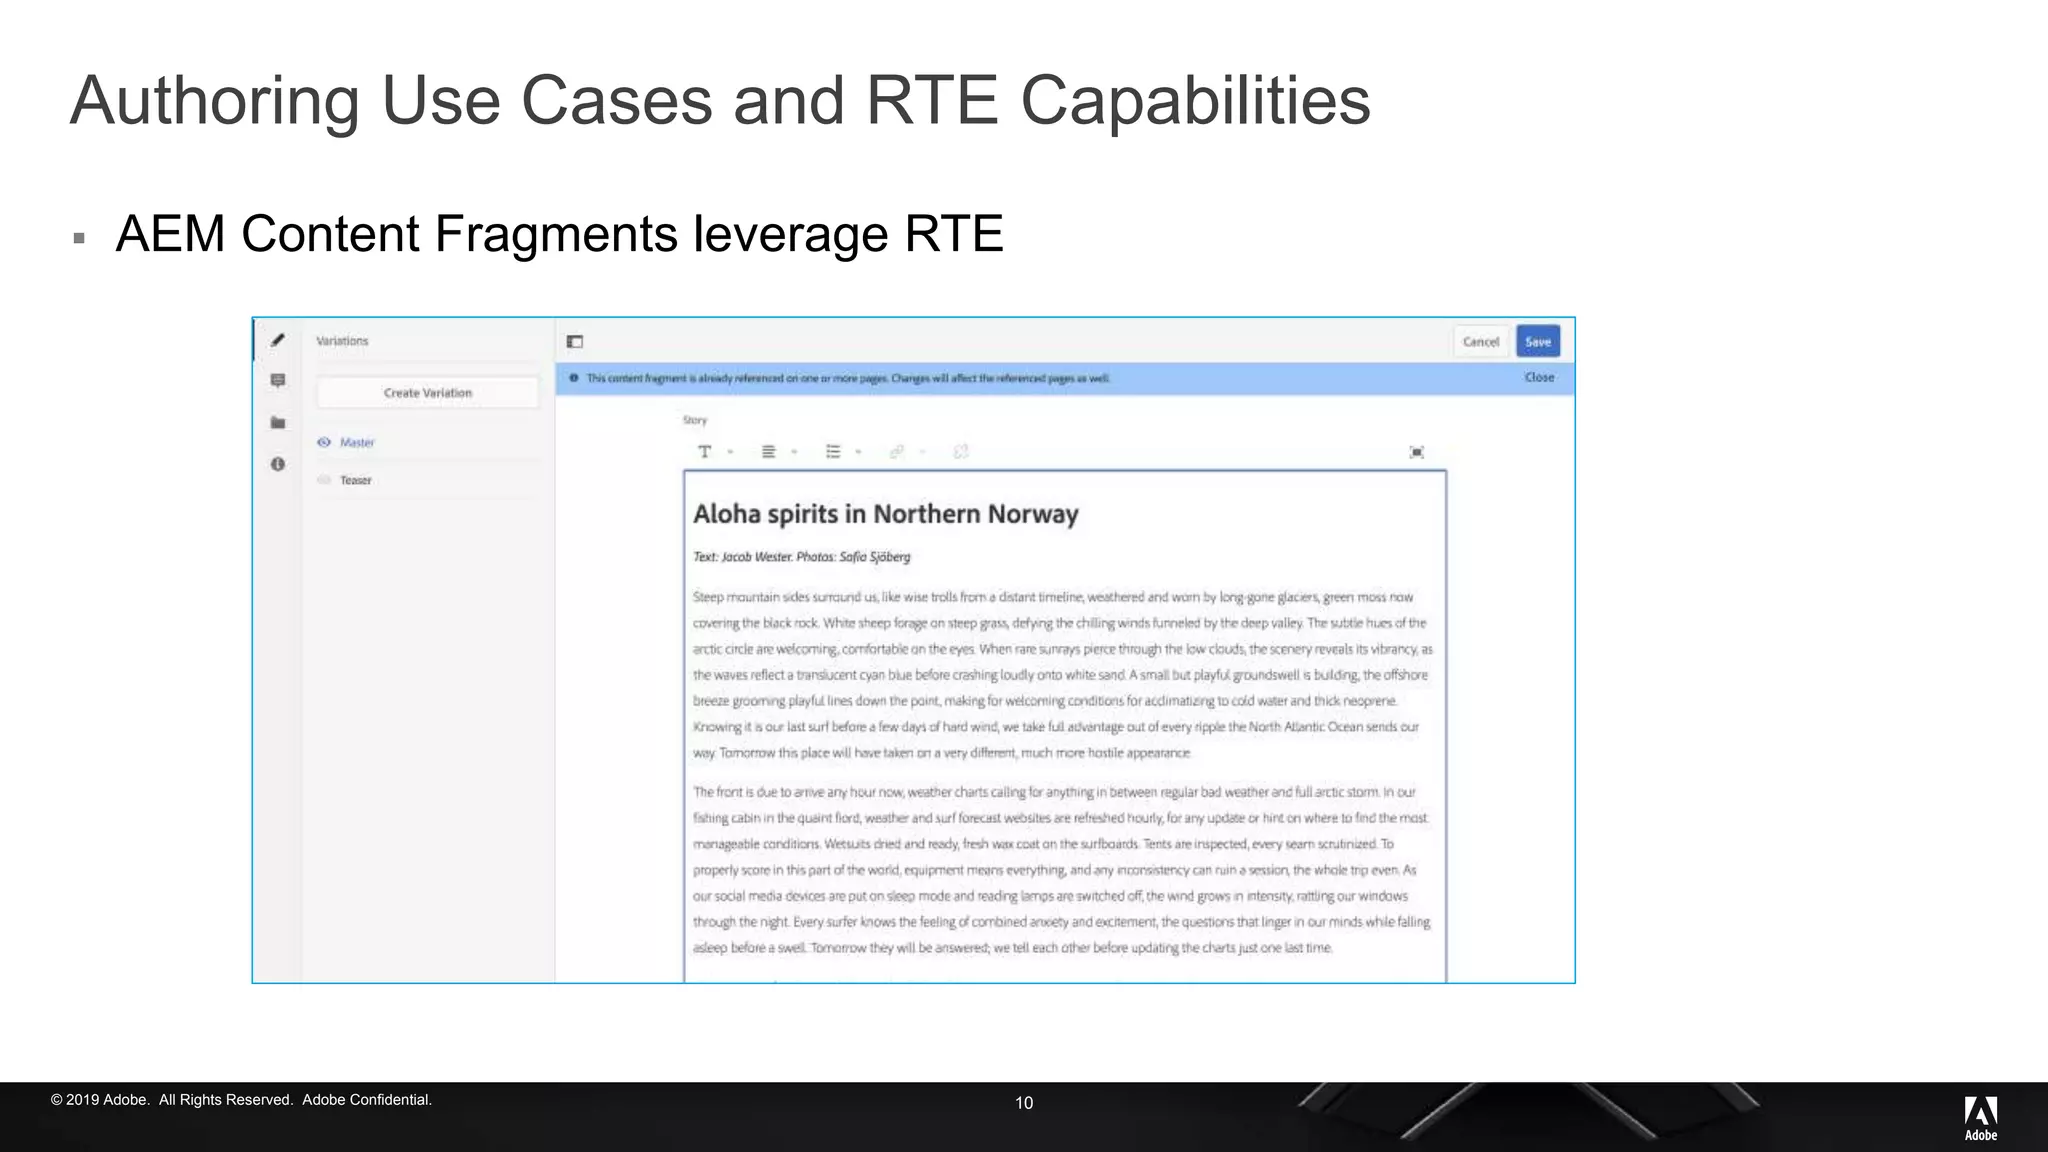Screen dimensions: 2048x1152
Task: Click the Adobe logo in footer
Action: click(1980, 1118)
